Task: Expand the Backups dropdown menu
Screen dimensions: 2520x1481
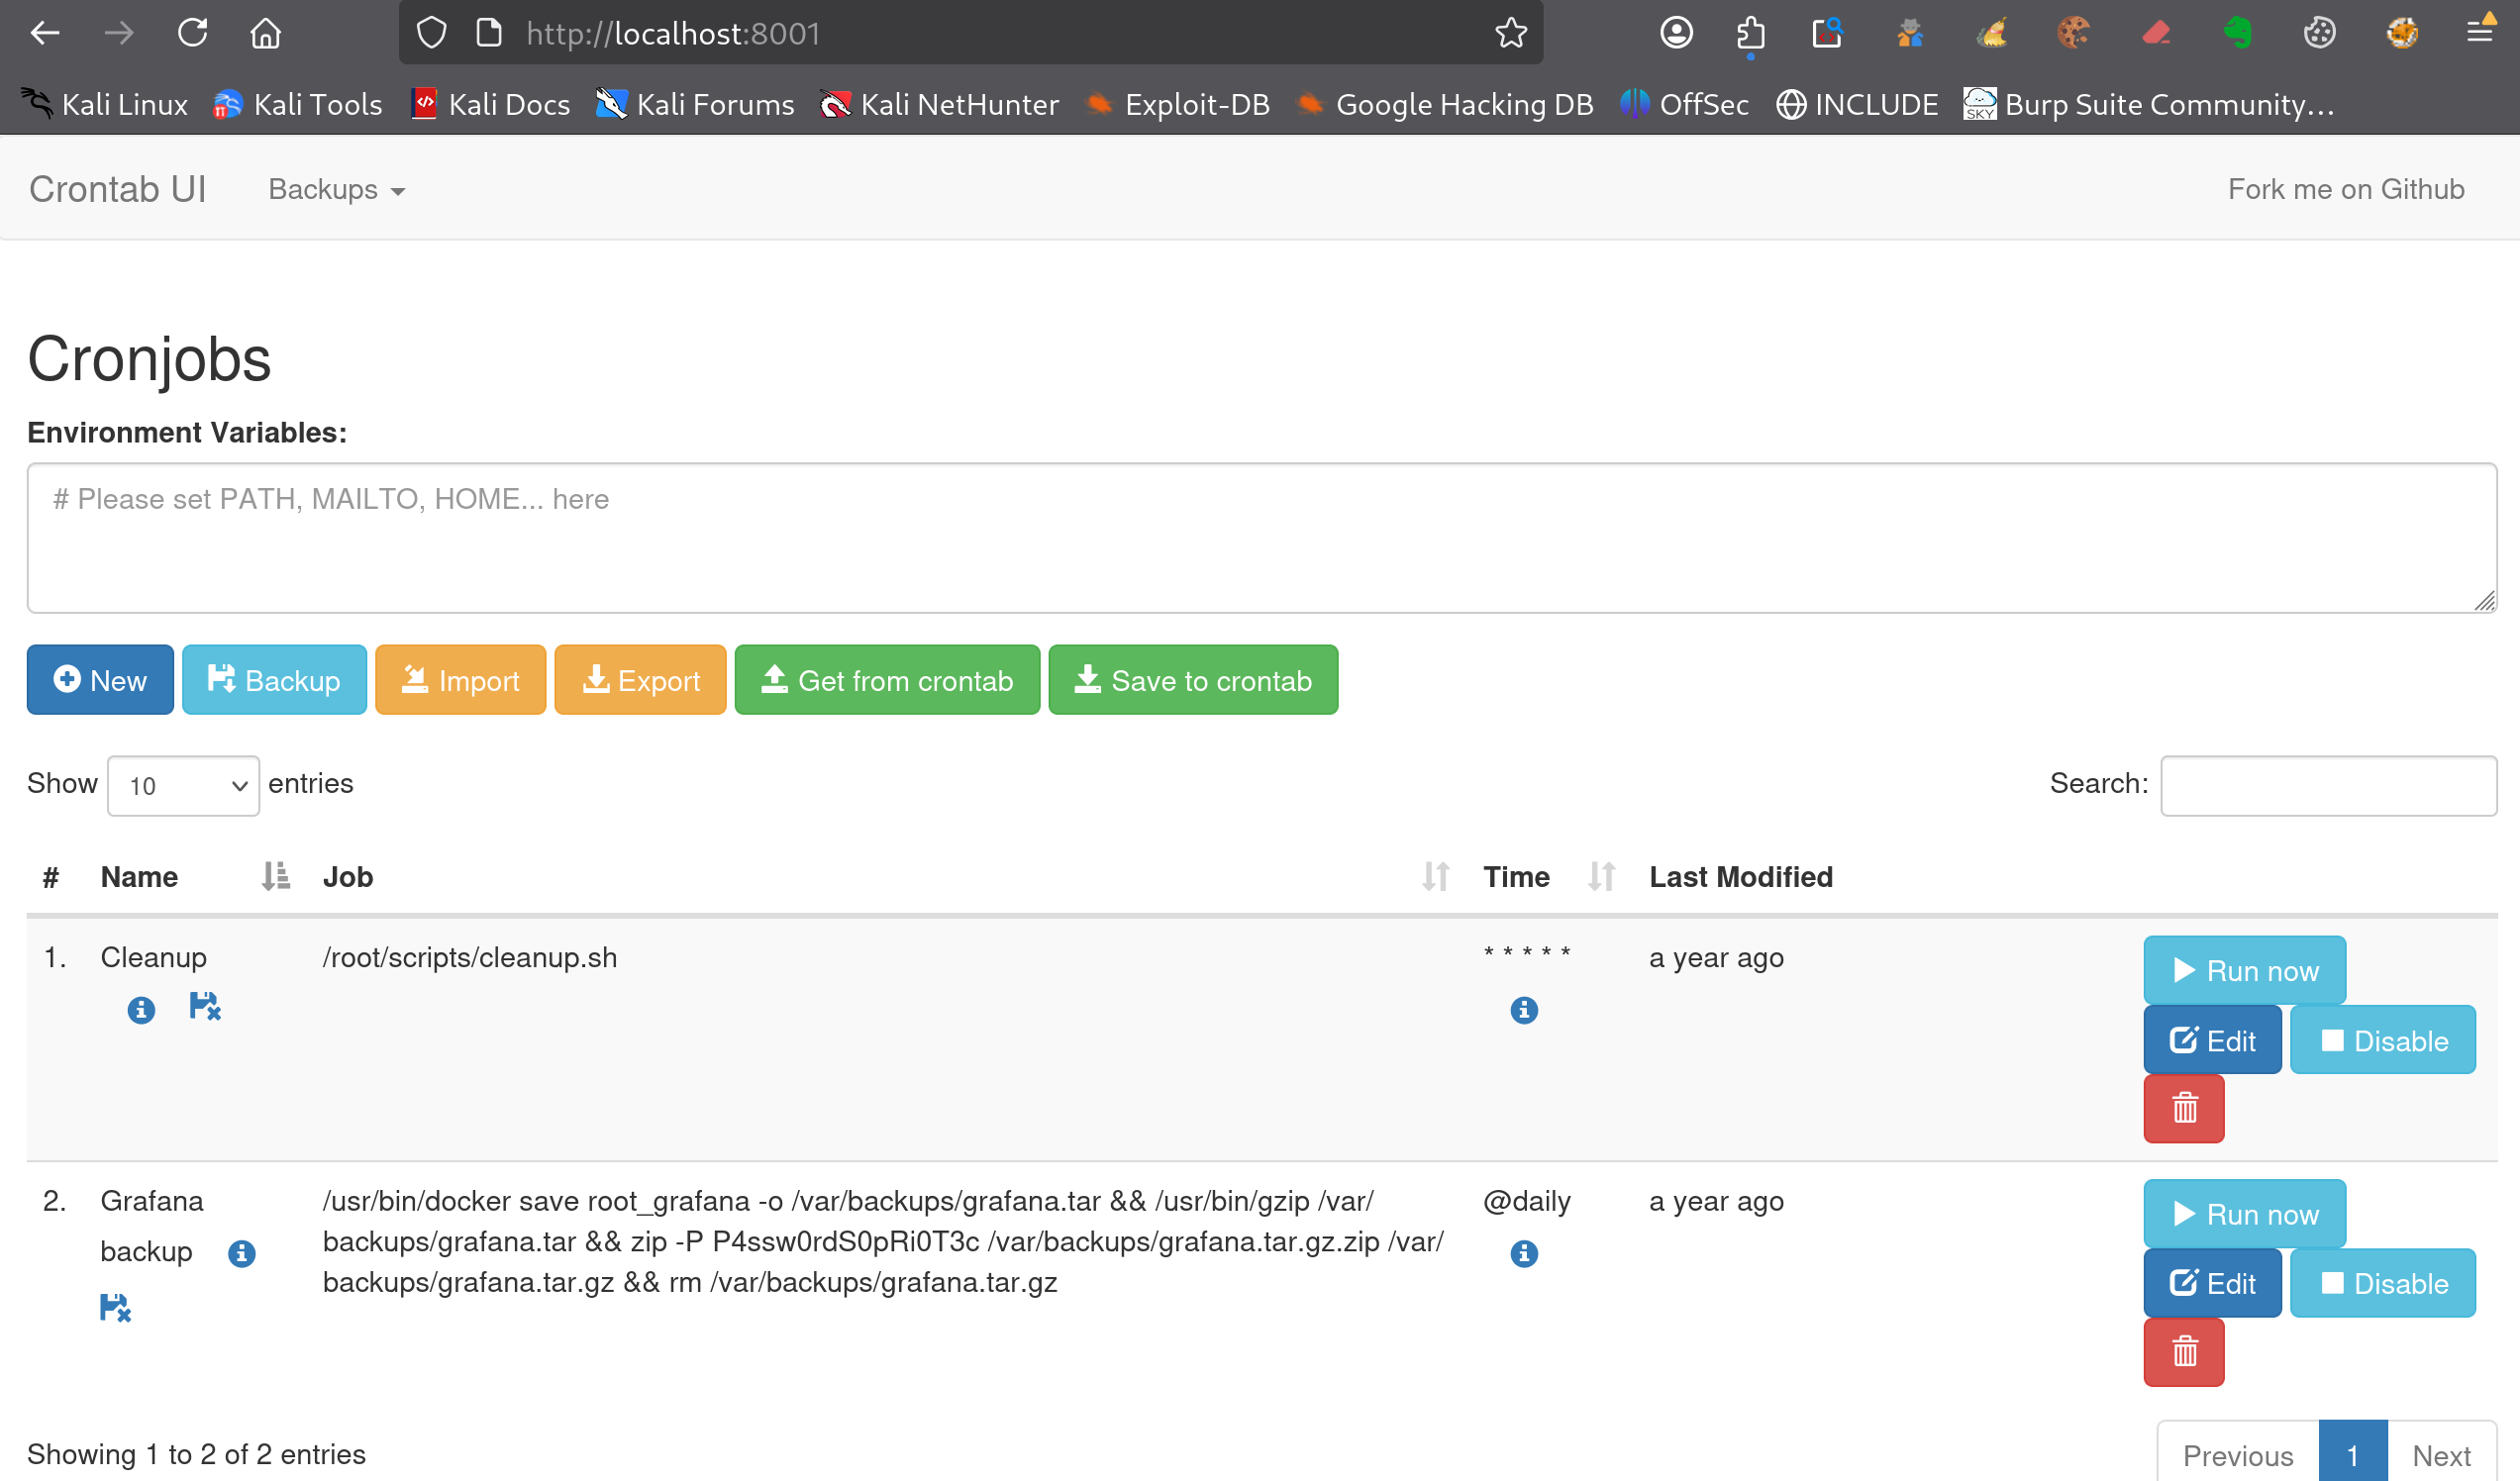Action: click(336, 189)
